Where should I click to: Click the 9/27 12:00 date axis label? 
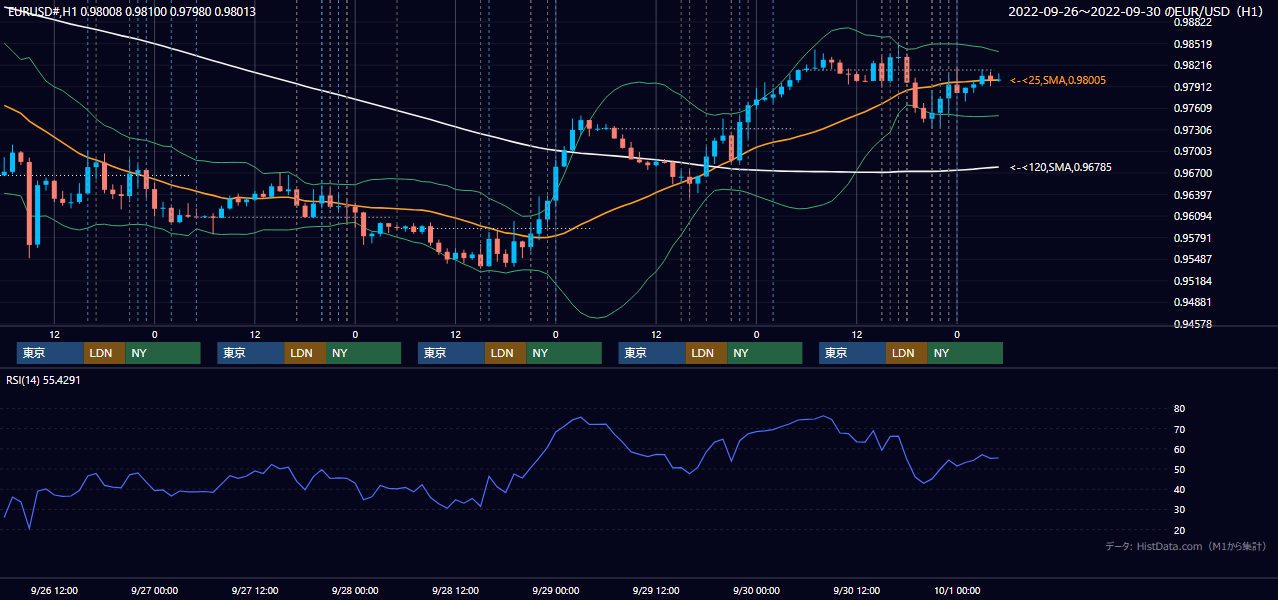click(255, 590)
